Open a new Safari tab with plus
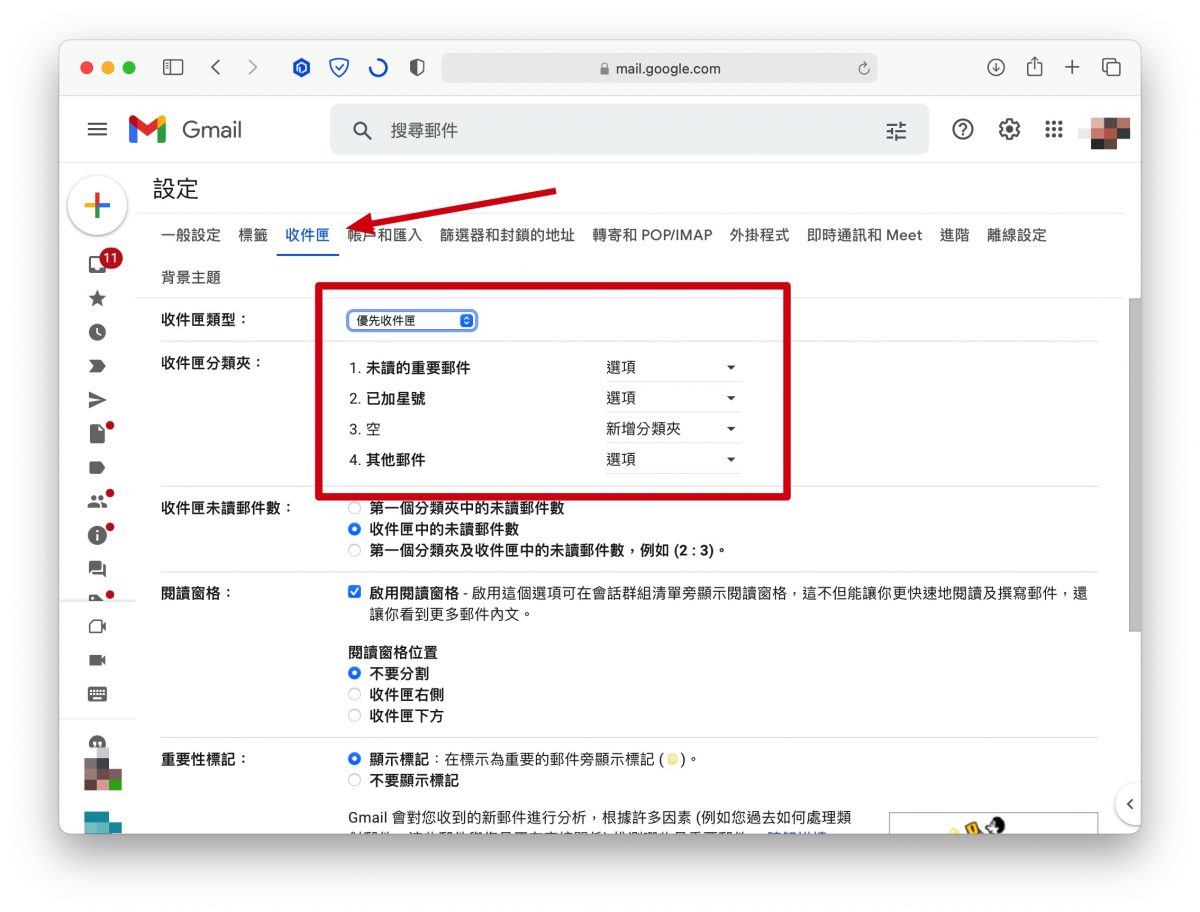Viewport: 1200px width, 912px height. (x=1072, y=67)
